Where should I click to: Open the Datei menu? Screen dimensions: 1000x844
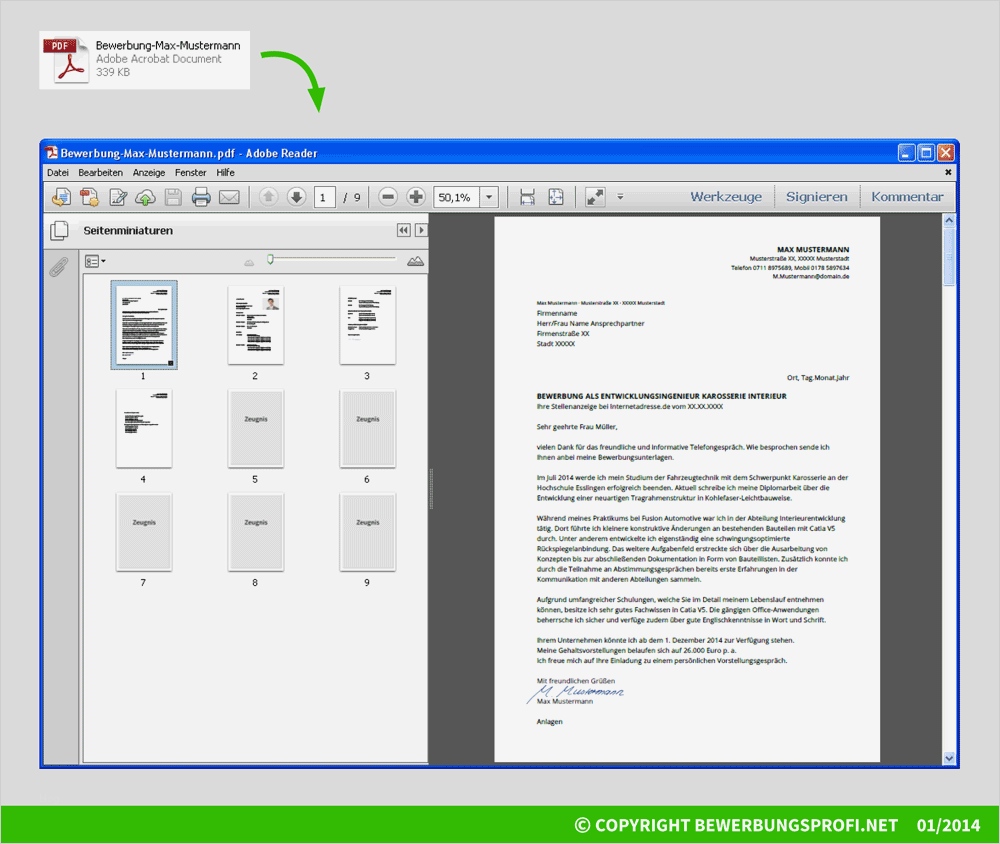tap(57, 172)
